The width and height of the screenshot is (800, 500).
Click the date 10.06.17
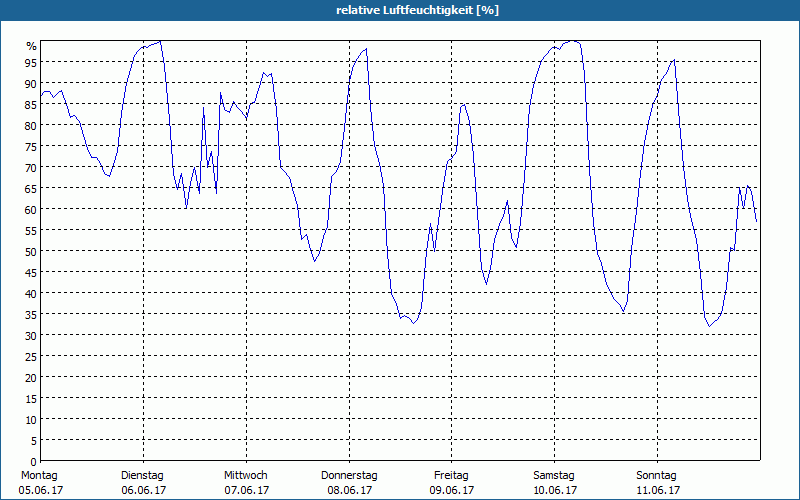555,490
